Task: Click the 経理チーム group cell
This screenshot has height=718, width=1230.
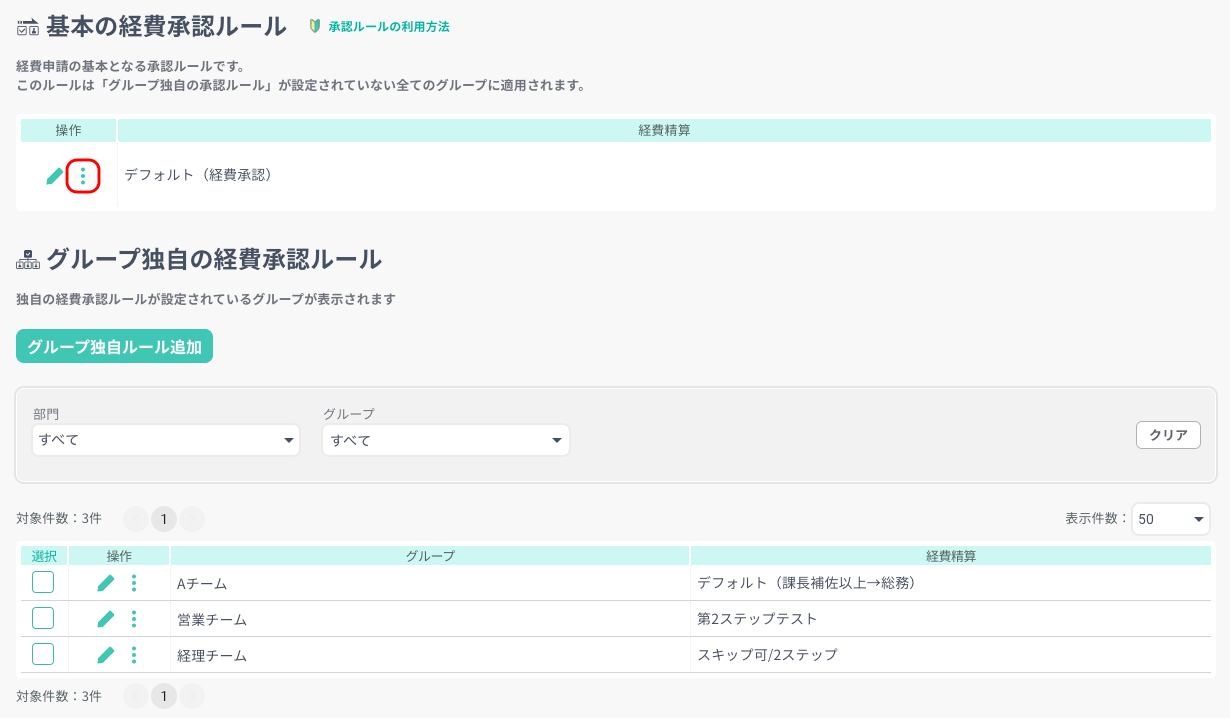Action: pyautogui.click(x=430, y=655)
